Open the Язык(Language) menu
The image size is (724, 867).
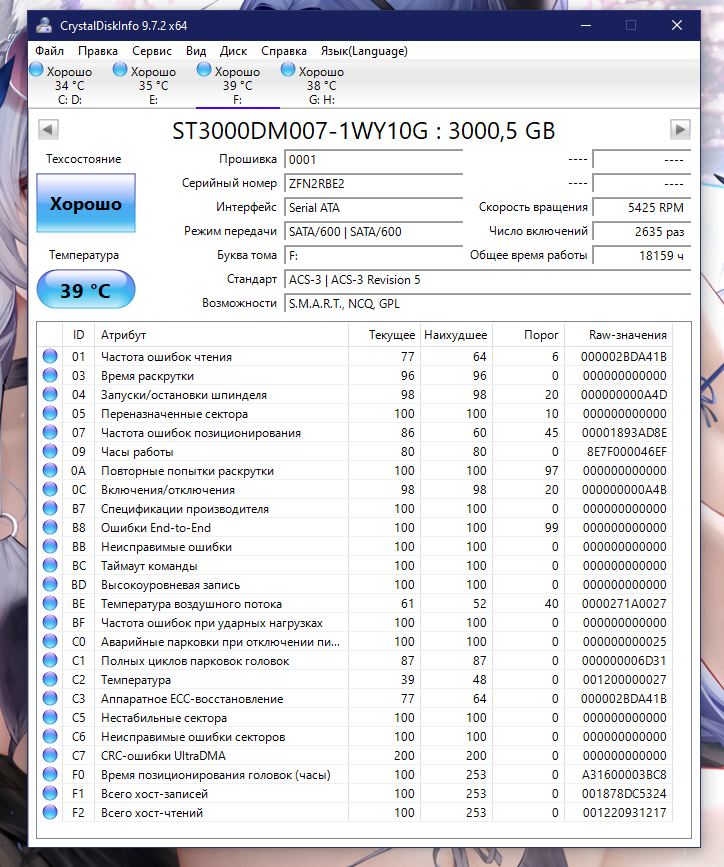coord(364,51)
